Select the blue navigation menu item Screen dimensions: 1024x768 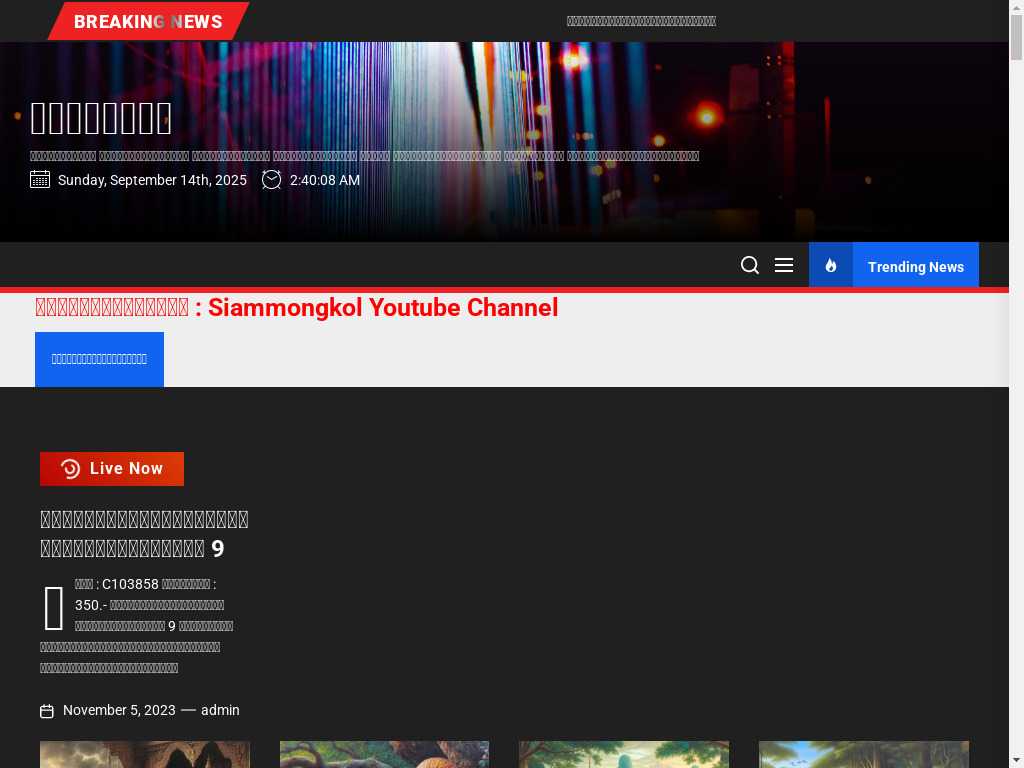click(99, 359)
